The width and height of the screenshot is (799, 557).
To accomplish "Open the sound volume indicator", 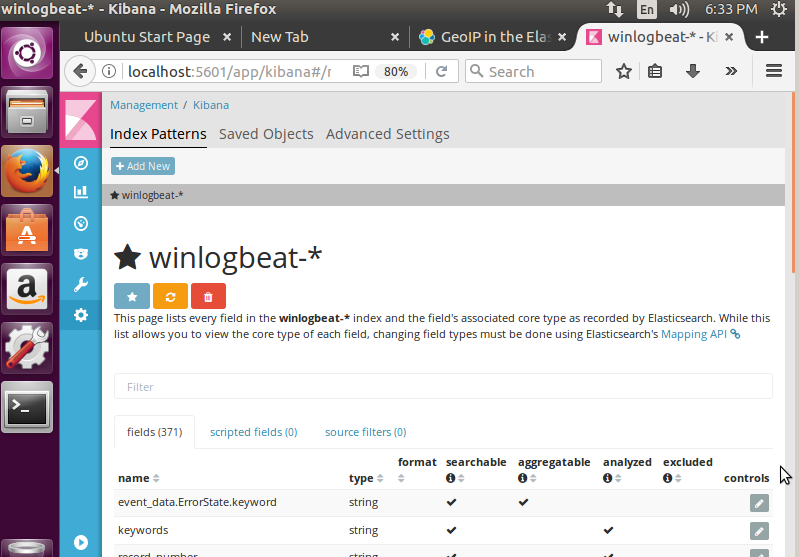I will point(679,9).
